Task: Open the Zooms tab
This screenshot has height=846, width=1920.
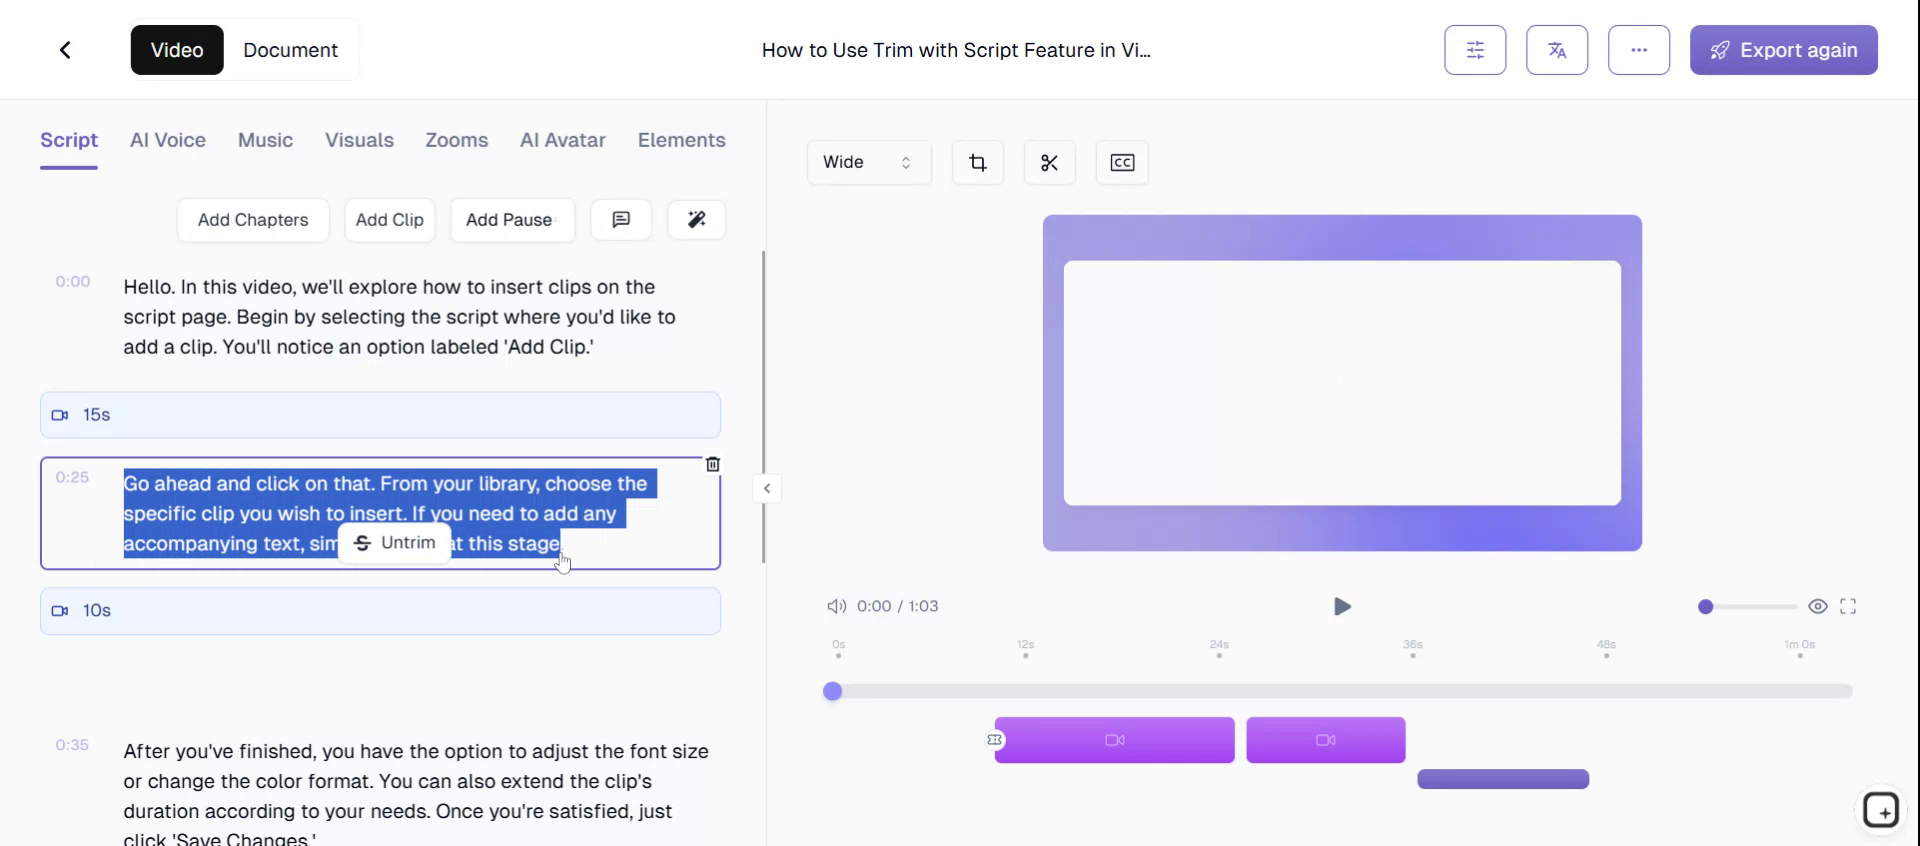Action: (457, 140)
